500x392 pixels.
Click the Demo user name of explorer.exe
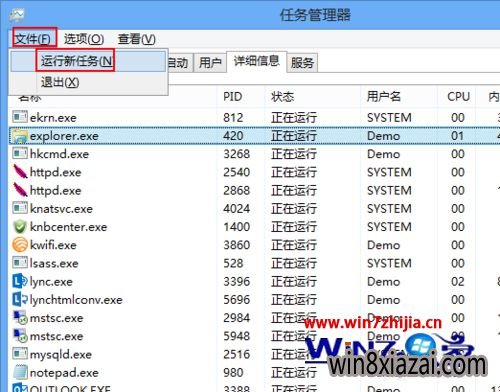pyautogui.click(x=383, y=136)
